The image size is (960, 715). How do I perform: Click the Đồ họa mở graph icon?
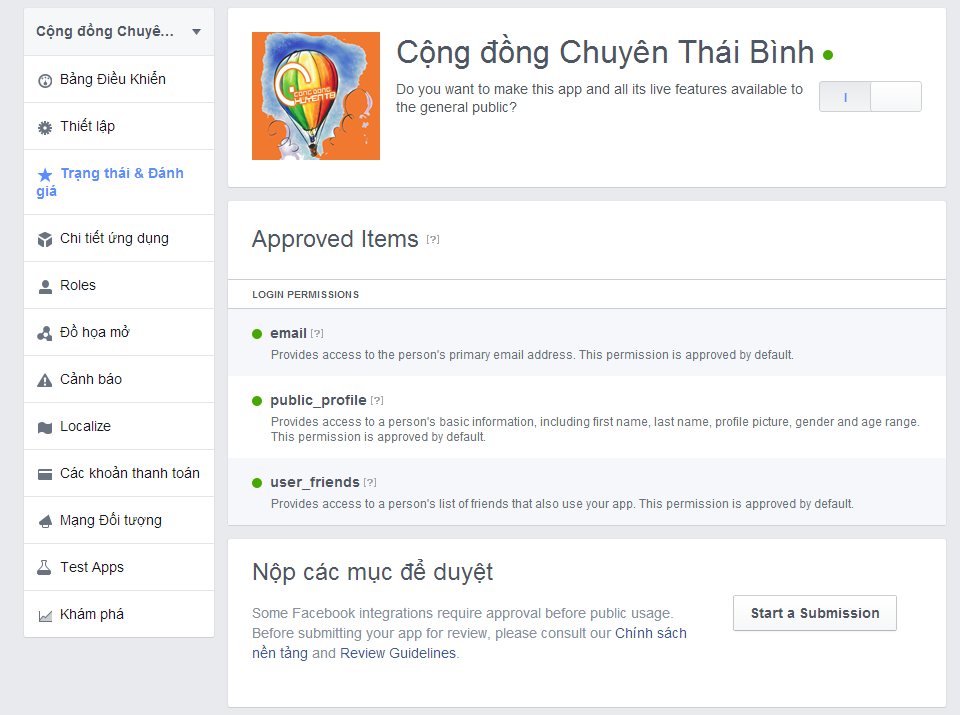(x=44, y=333)
